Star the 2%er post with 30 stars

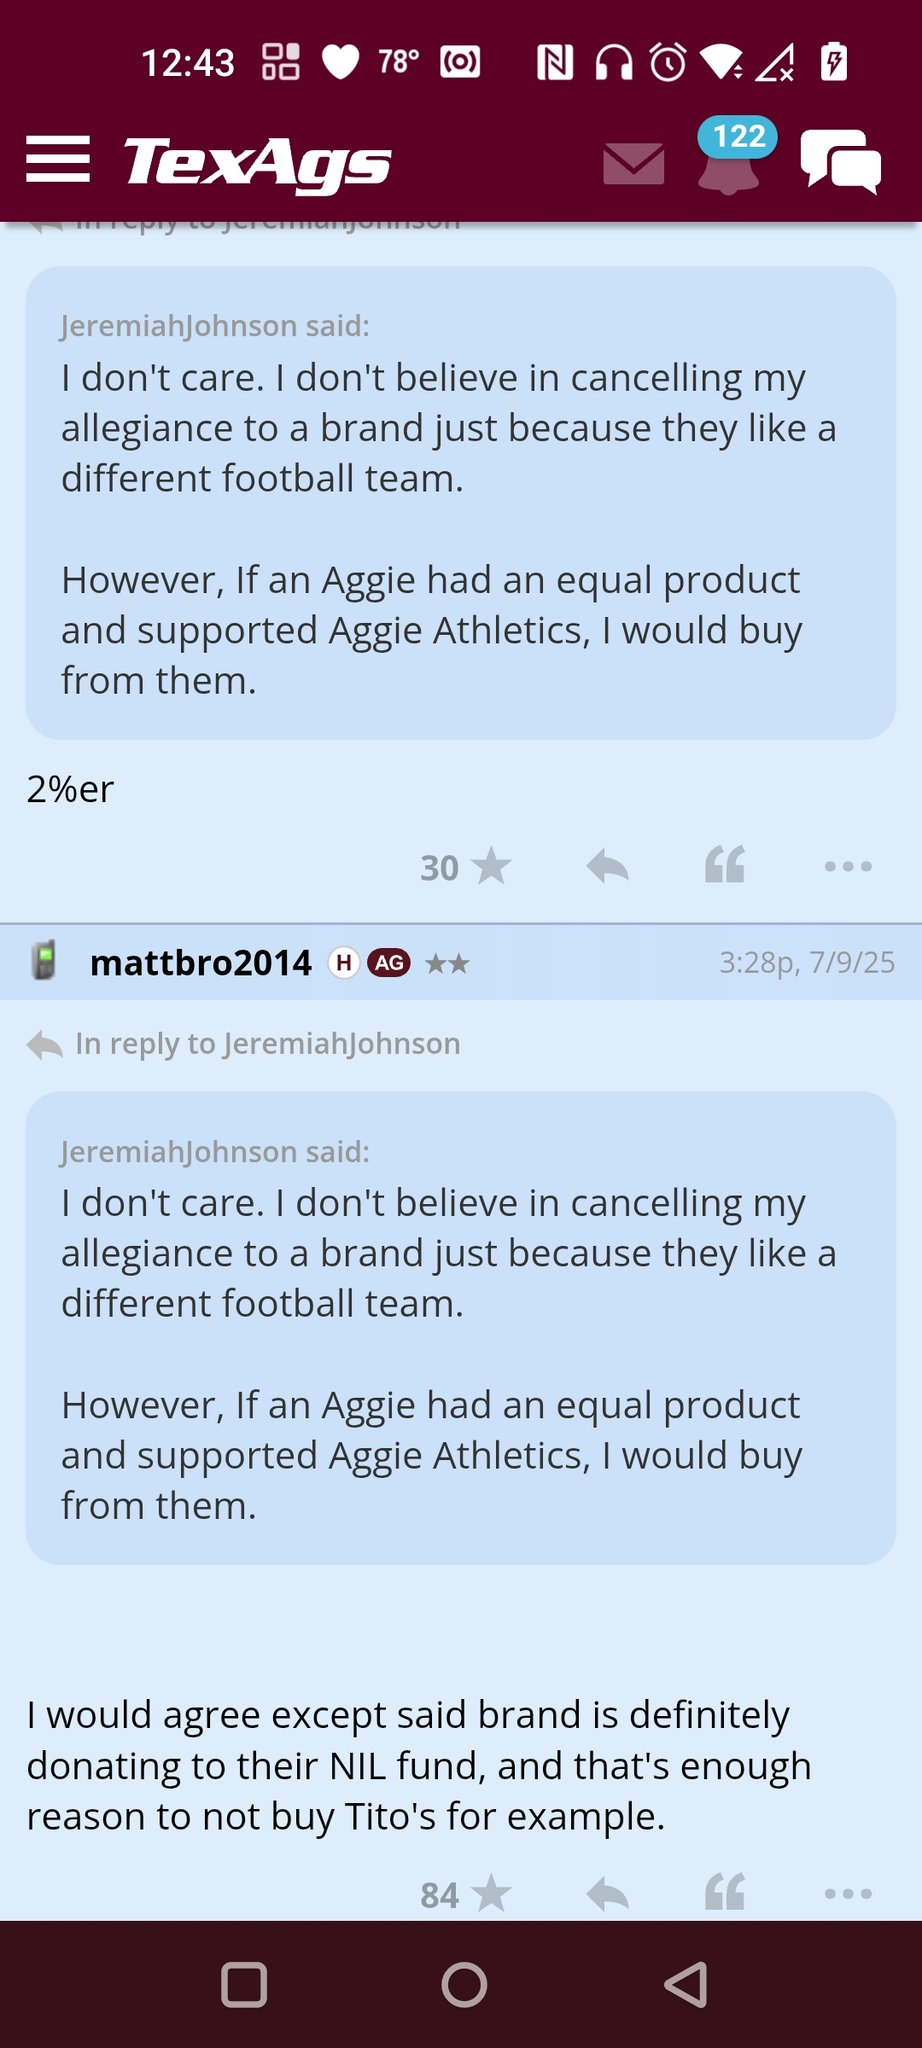point(466,867)
